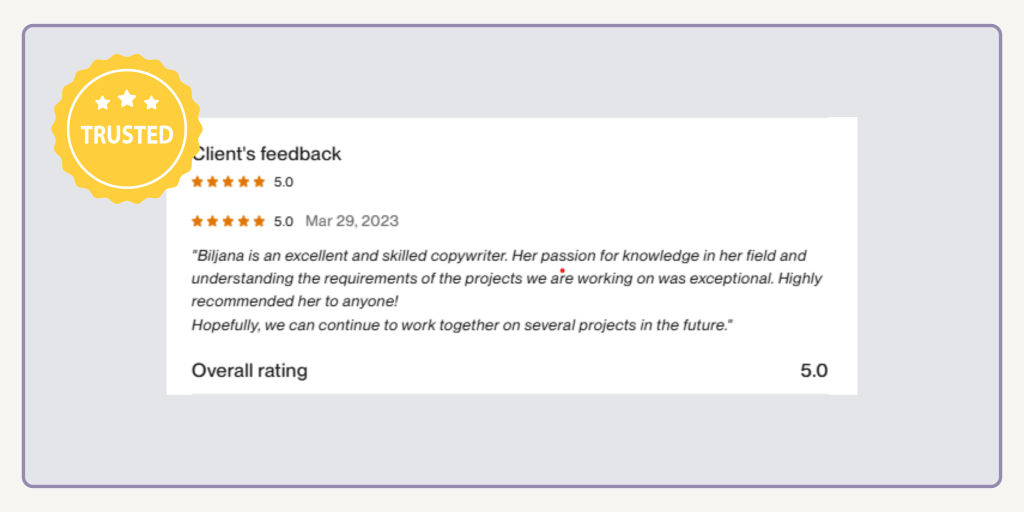Click the 5.0 value for Overall rating
Image resolution: width=1024 pixels, height=512 pixels.
tap(813, 371)
